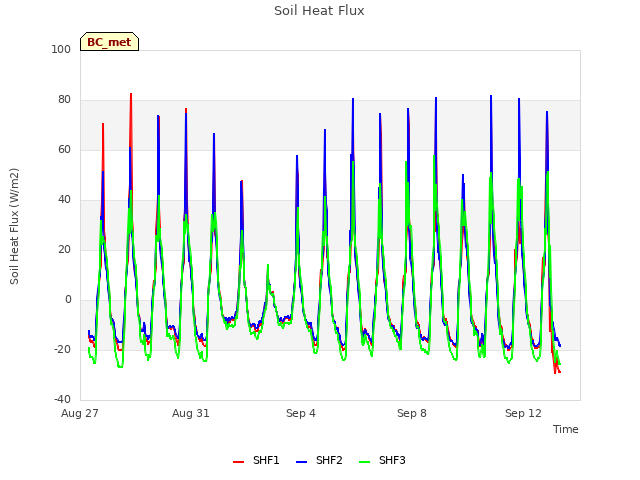Click the Sep 4 x-axis tick label
This screenshot has width=640, height=480.
301,413
